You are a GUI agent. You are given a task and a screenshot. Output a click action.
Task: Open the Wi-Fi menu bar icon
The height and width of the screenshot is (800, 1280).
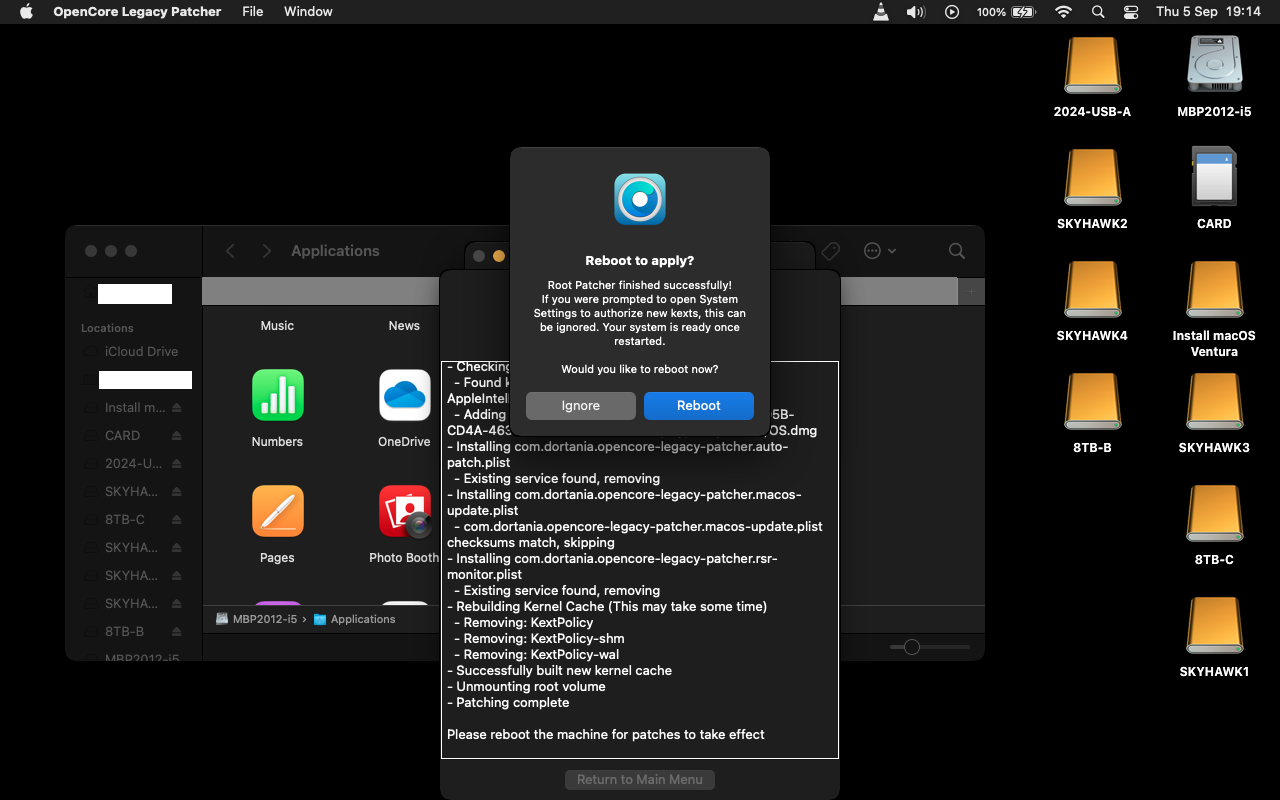(x=1064, y=12)
